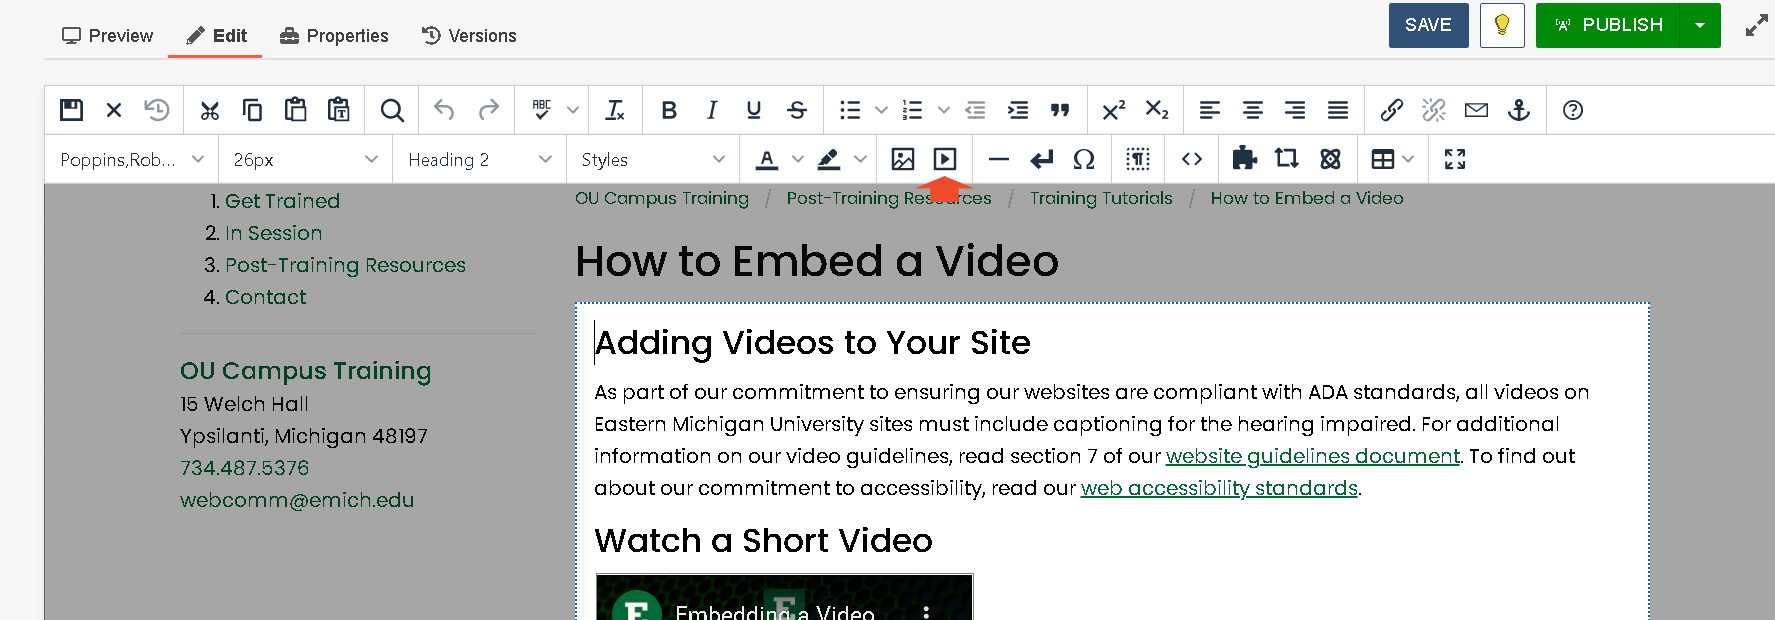Toggle Italic formatting
Viewport: 1775px width, 620px height.
[712, 110]
